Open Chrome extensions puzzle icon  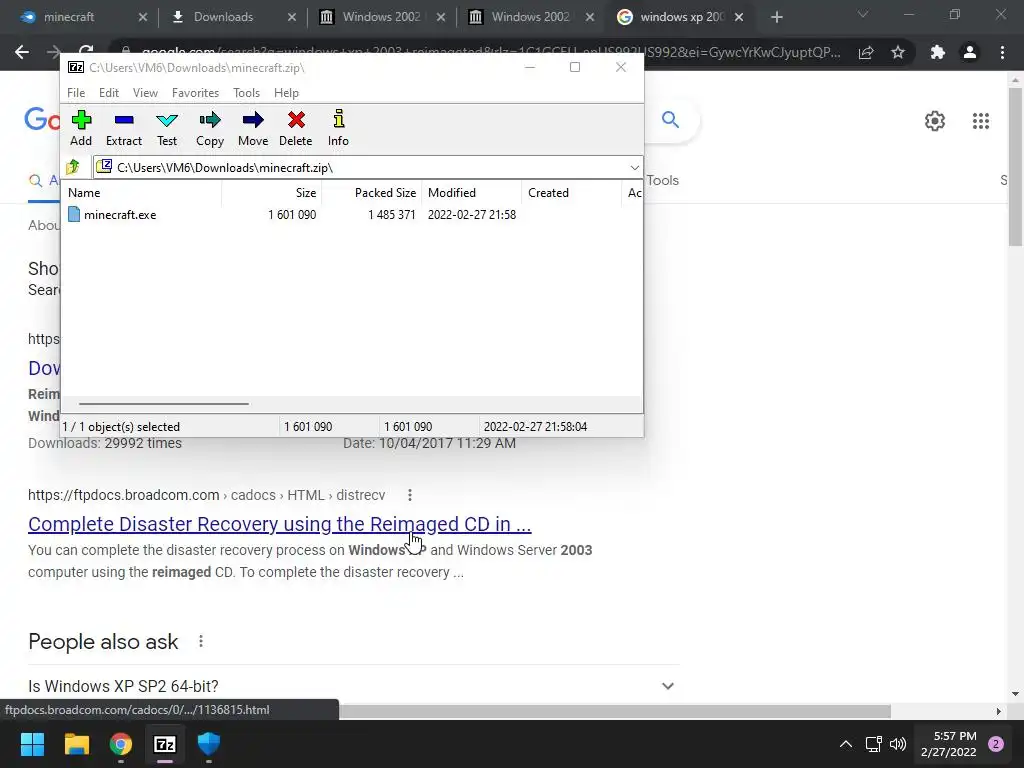click(x=937, y=52)
